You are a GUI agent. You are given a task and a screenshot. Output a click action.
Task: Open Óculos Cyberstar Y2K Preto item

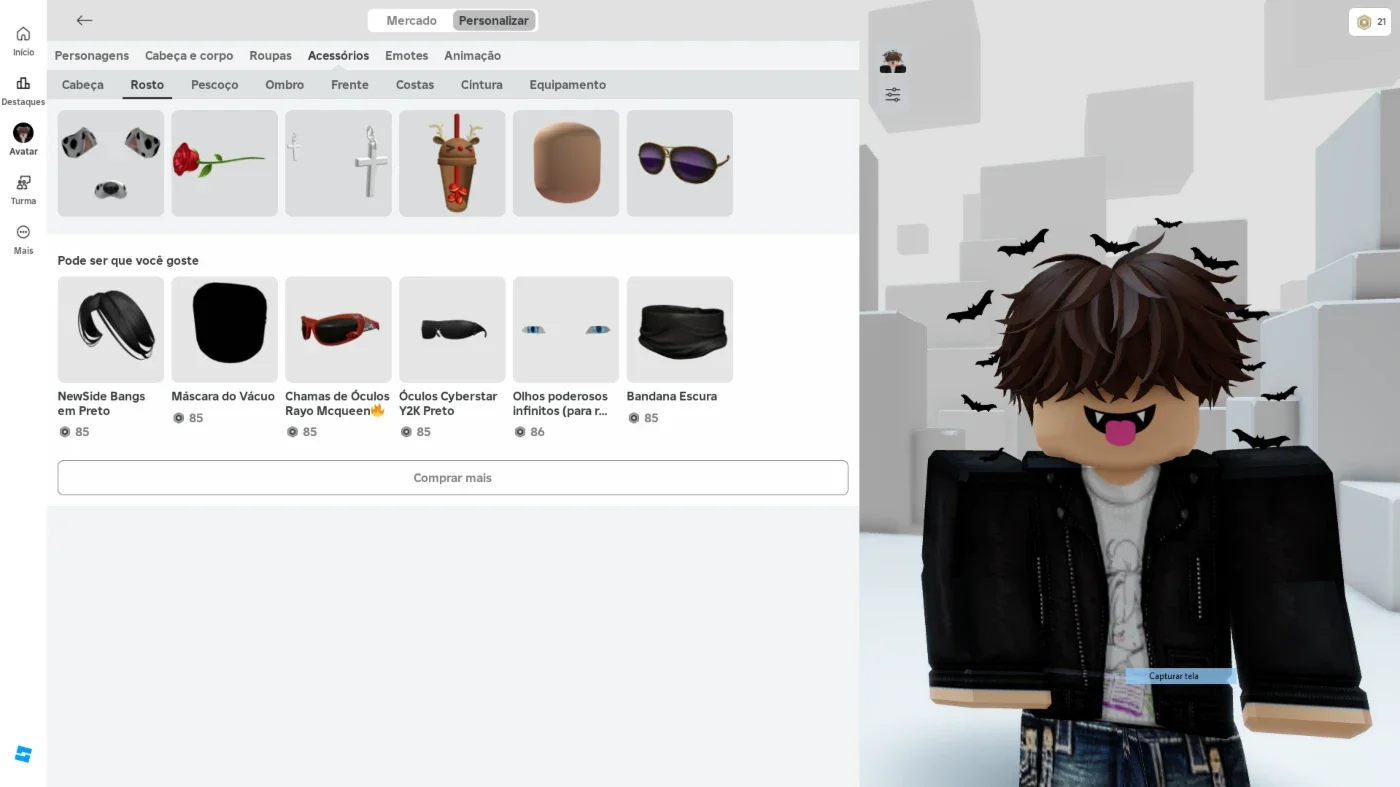click(452, 358)
